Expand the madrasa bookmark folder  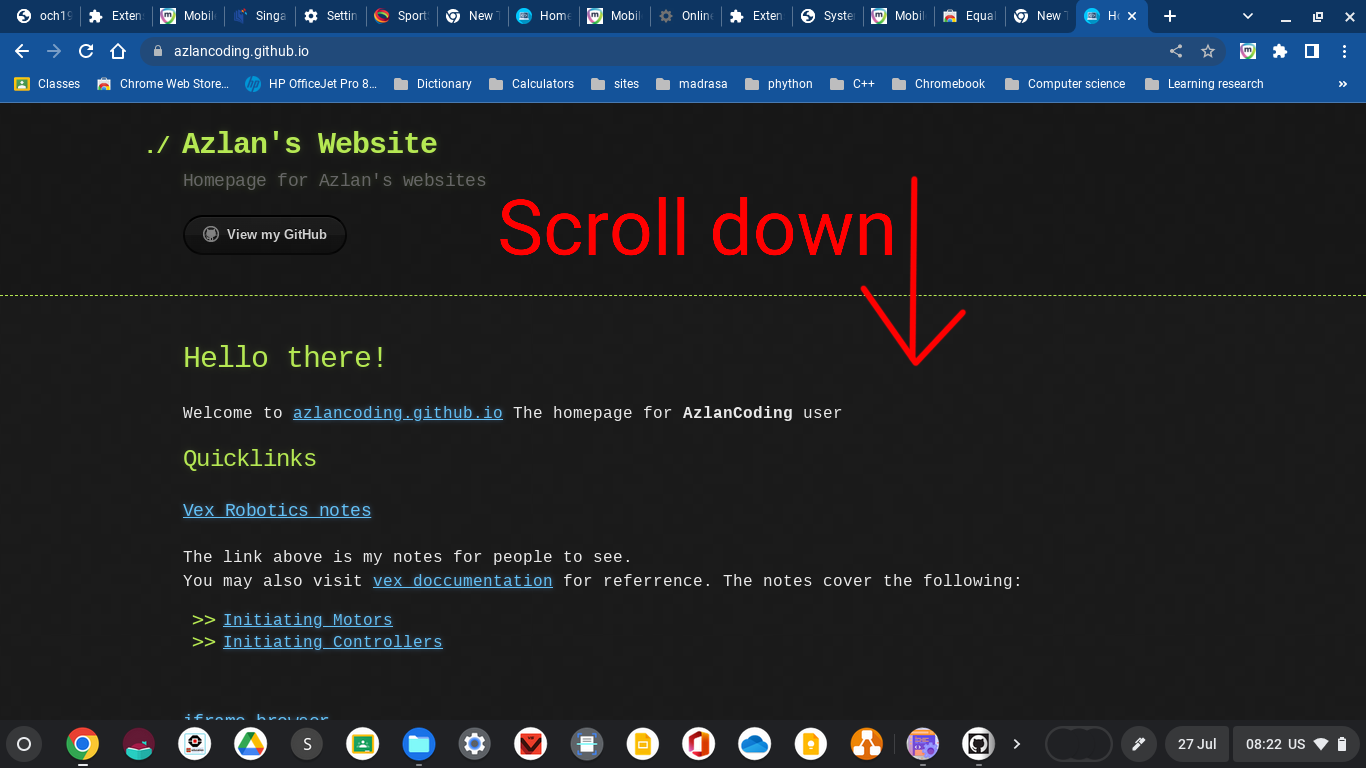[692, 84]
